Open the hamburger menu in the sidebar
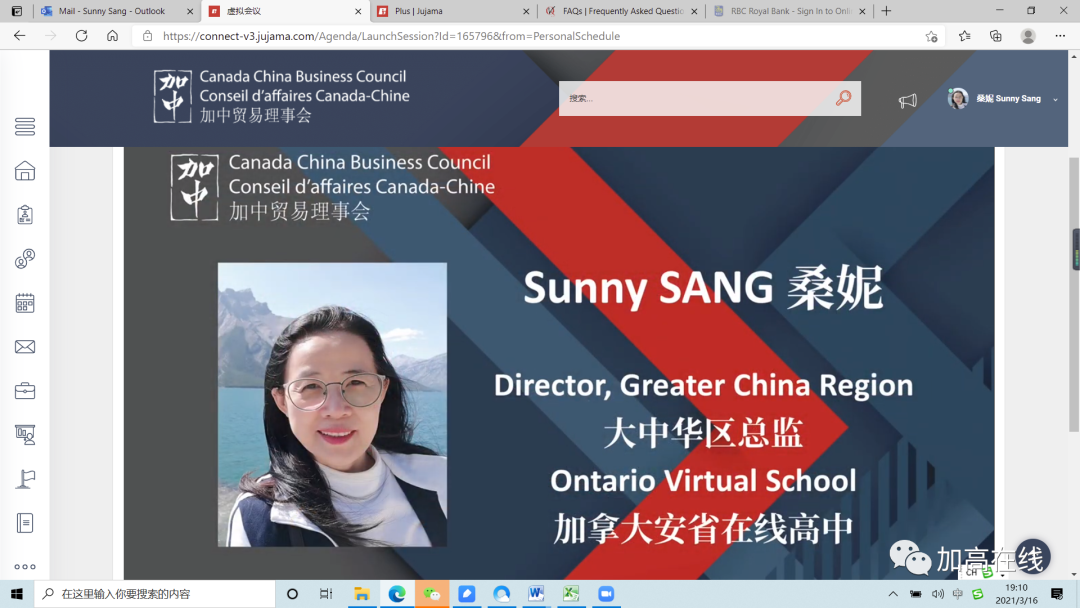Viewport: 1080px width, 608px height. click(25, 127)
